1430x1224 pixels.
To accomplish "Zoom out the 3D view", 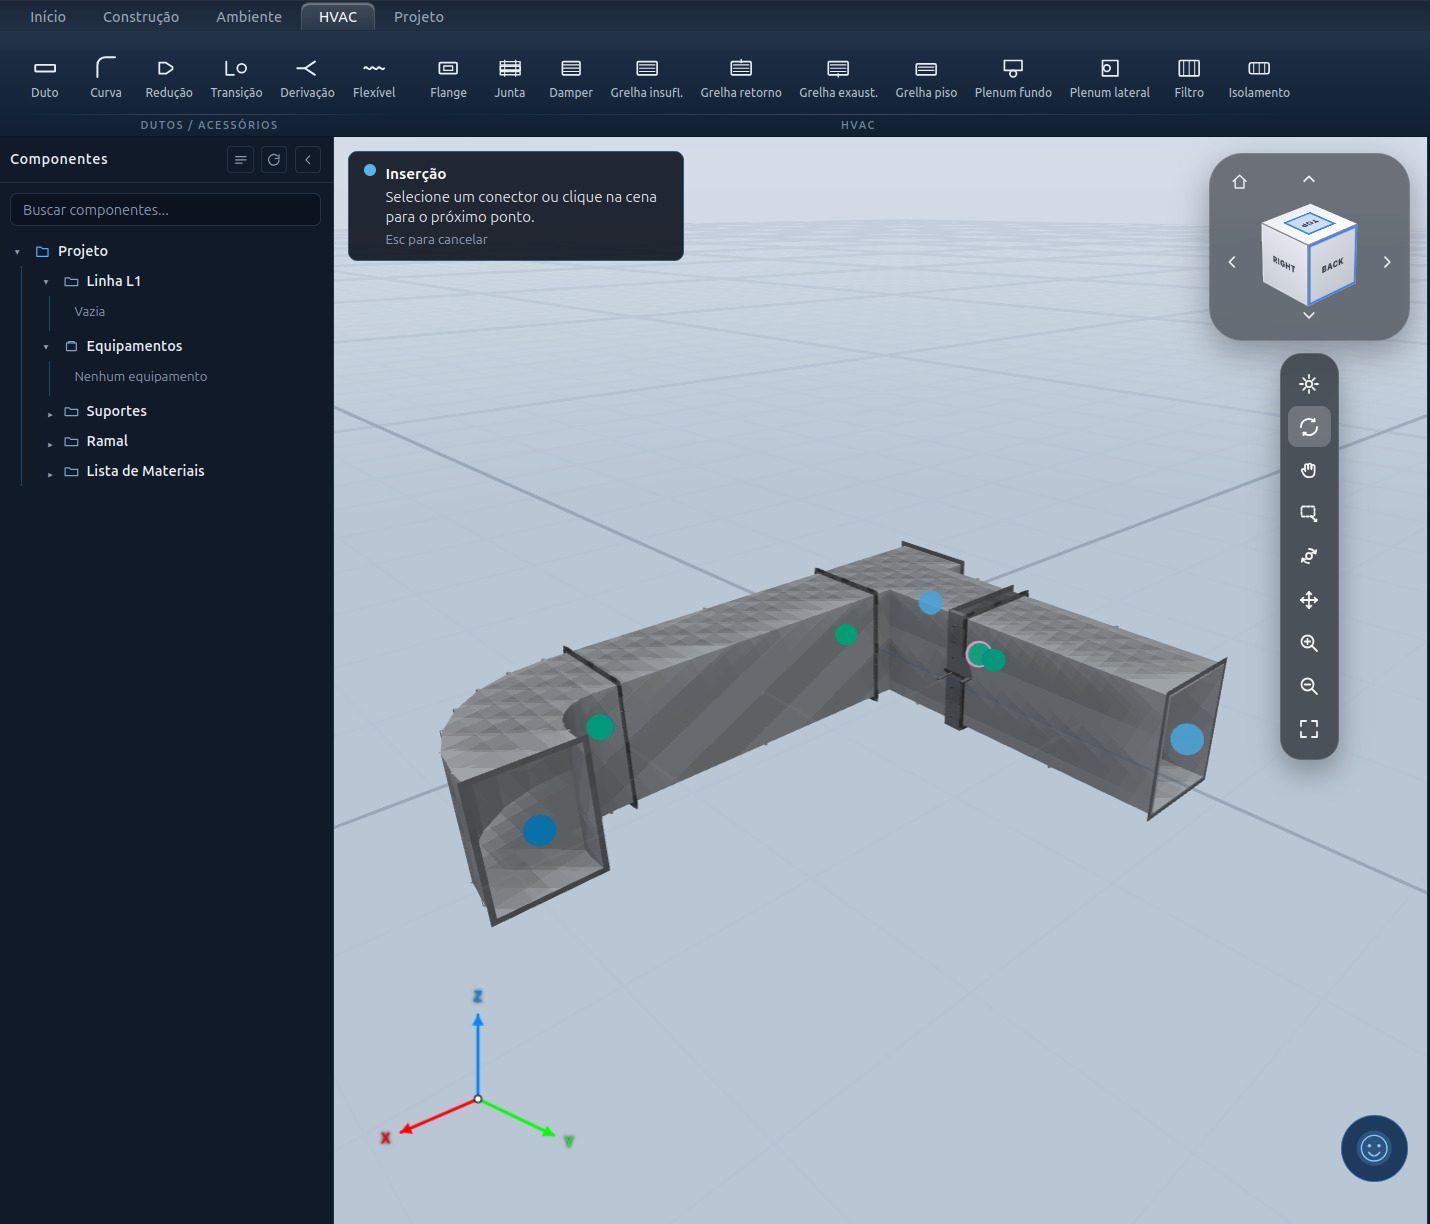I will click(1309, 686).
